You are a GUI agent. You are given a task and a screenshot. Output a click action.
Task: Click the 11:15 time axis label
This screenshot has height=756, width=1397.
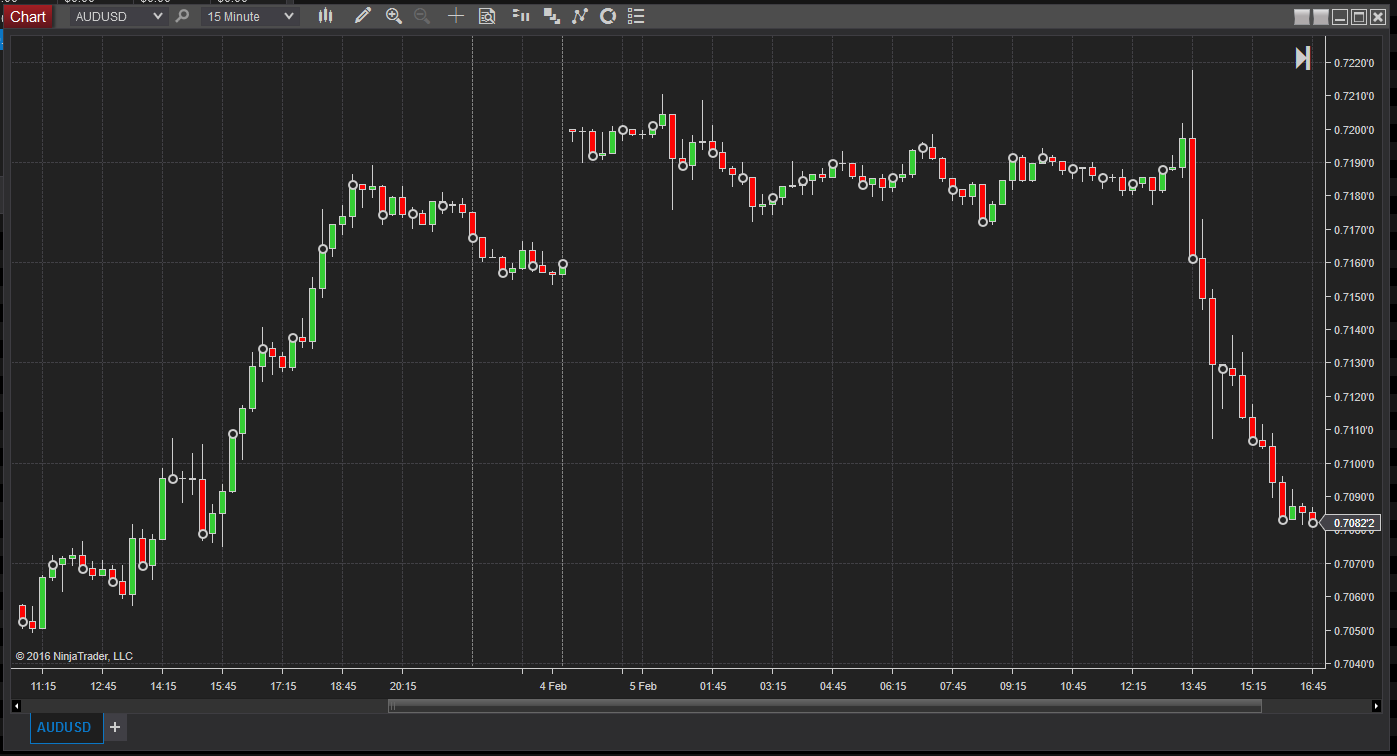43,686
